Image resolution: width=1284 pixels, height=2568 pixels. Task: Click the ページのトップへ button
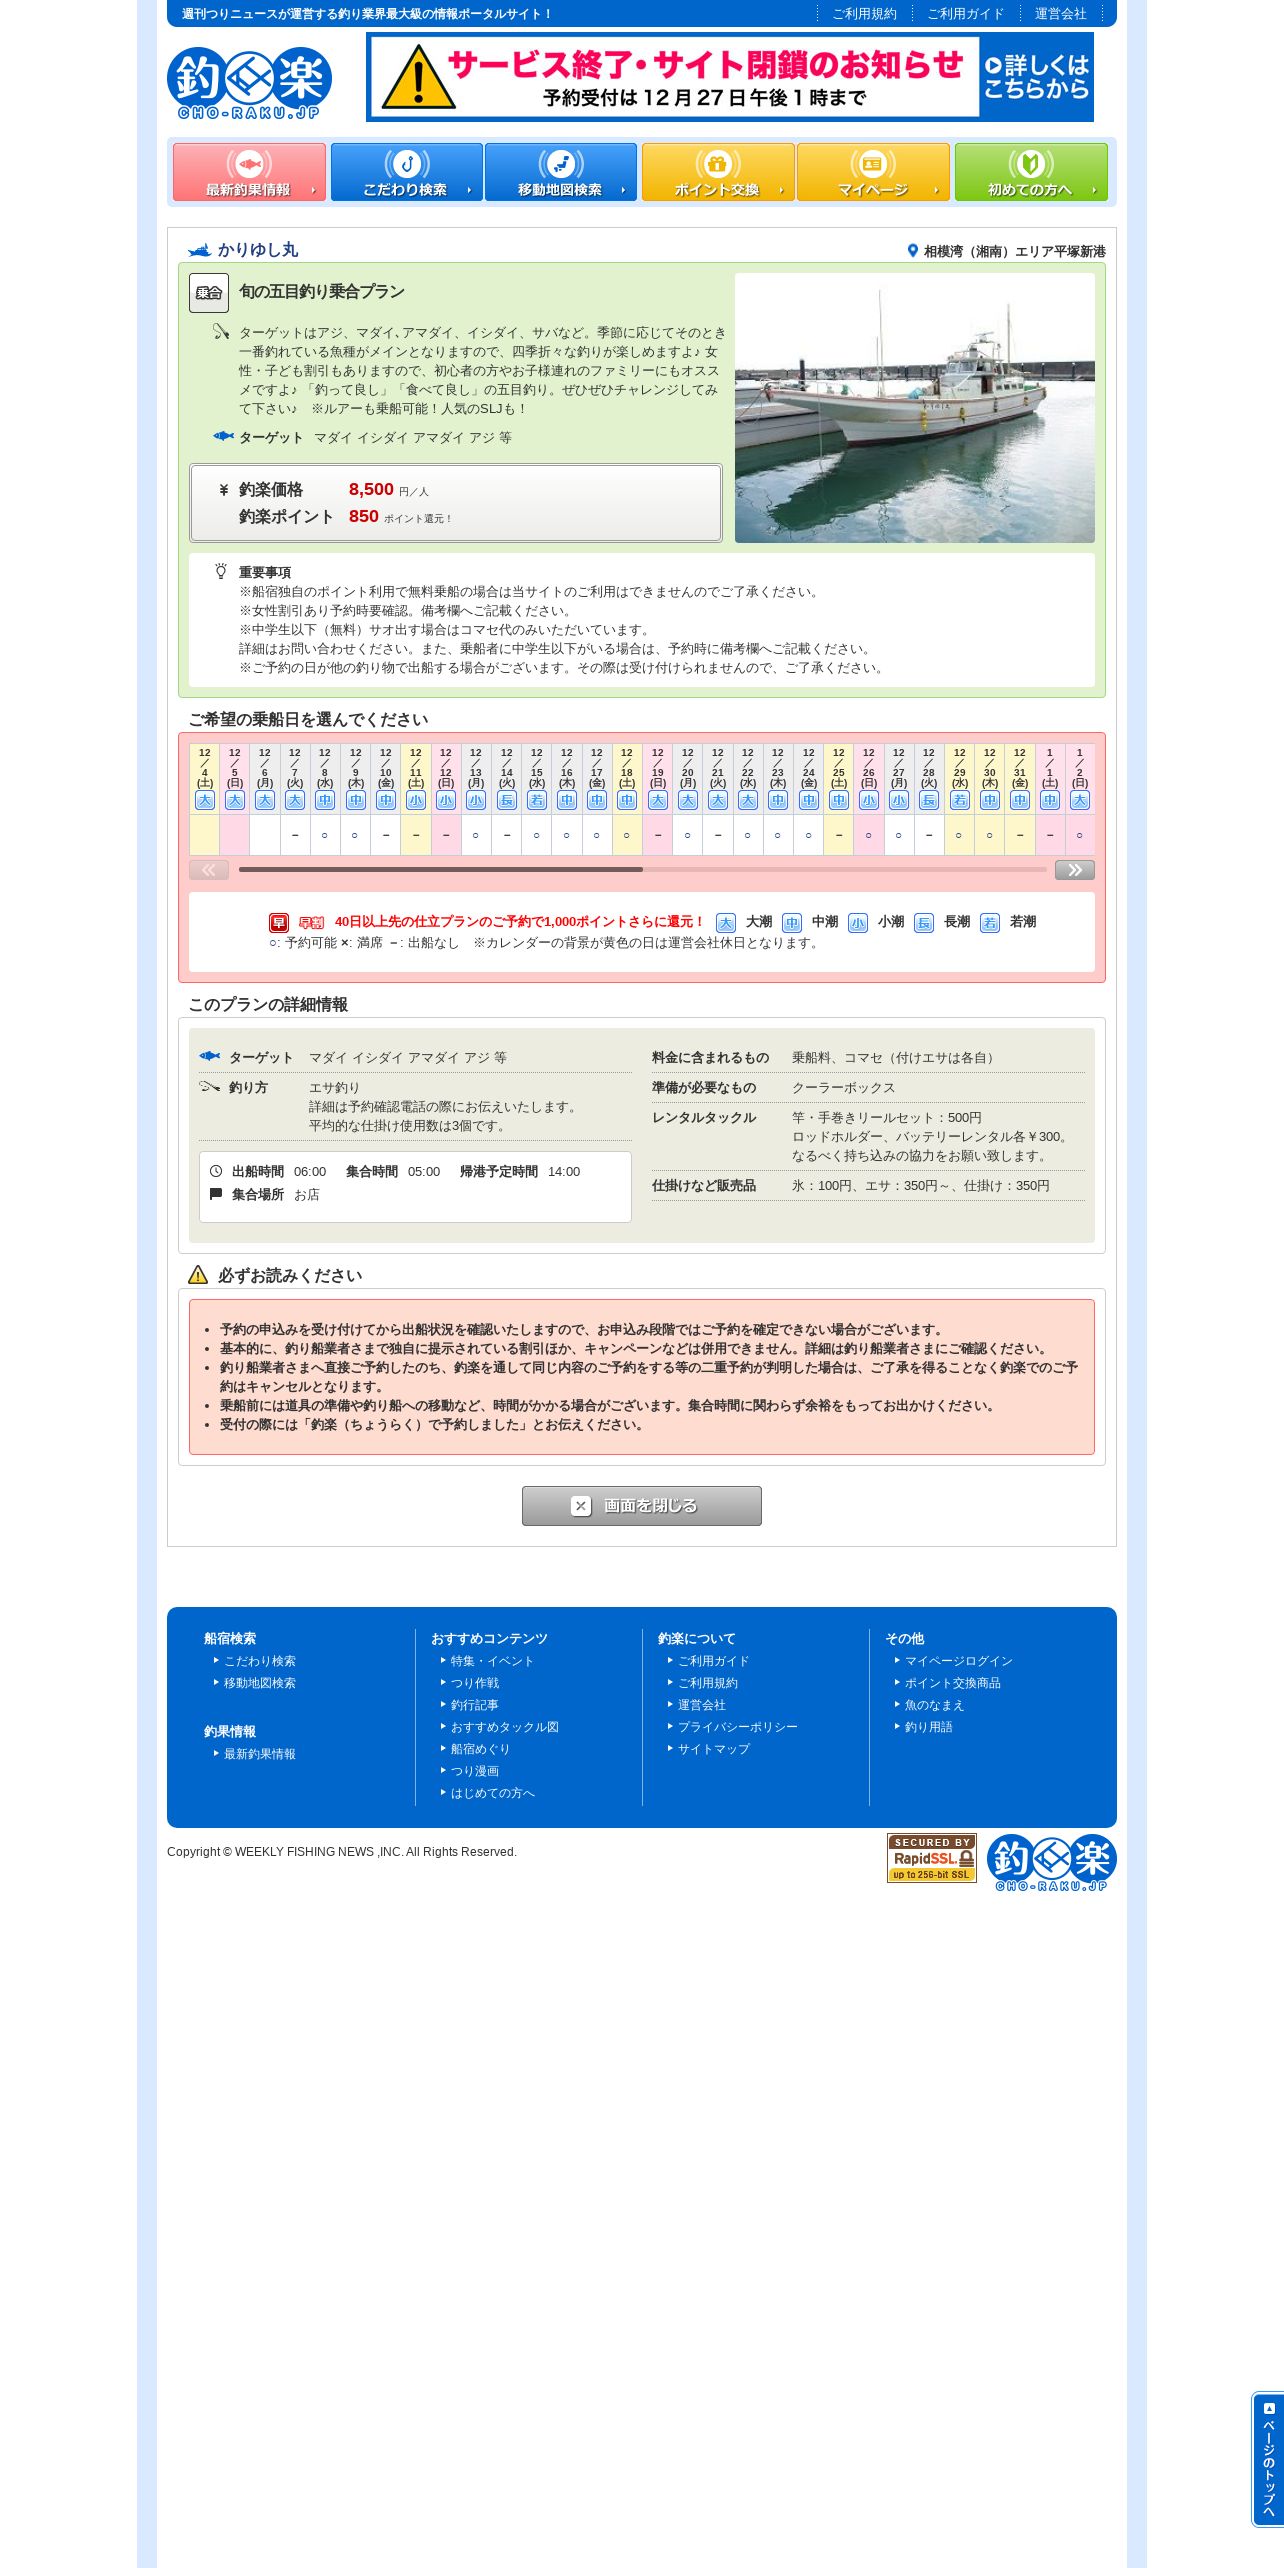(1268, 2459)
